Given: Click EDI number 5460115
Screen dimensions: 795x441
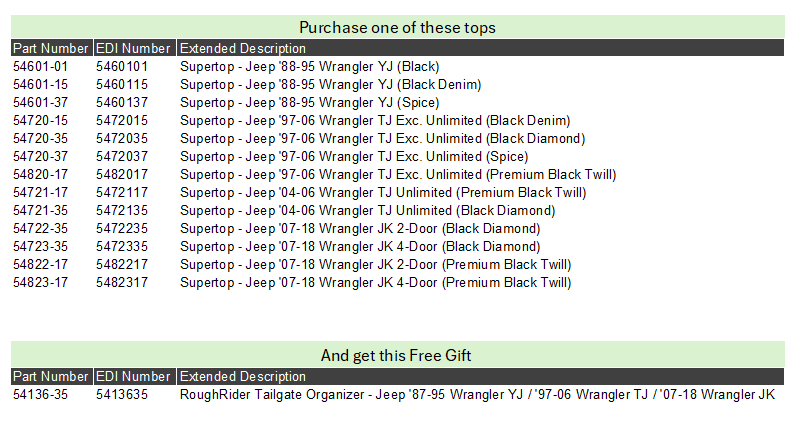Looking at the screenshot, I should [122, 85].
